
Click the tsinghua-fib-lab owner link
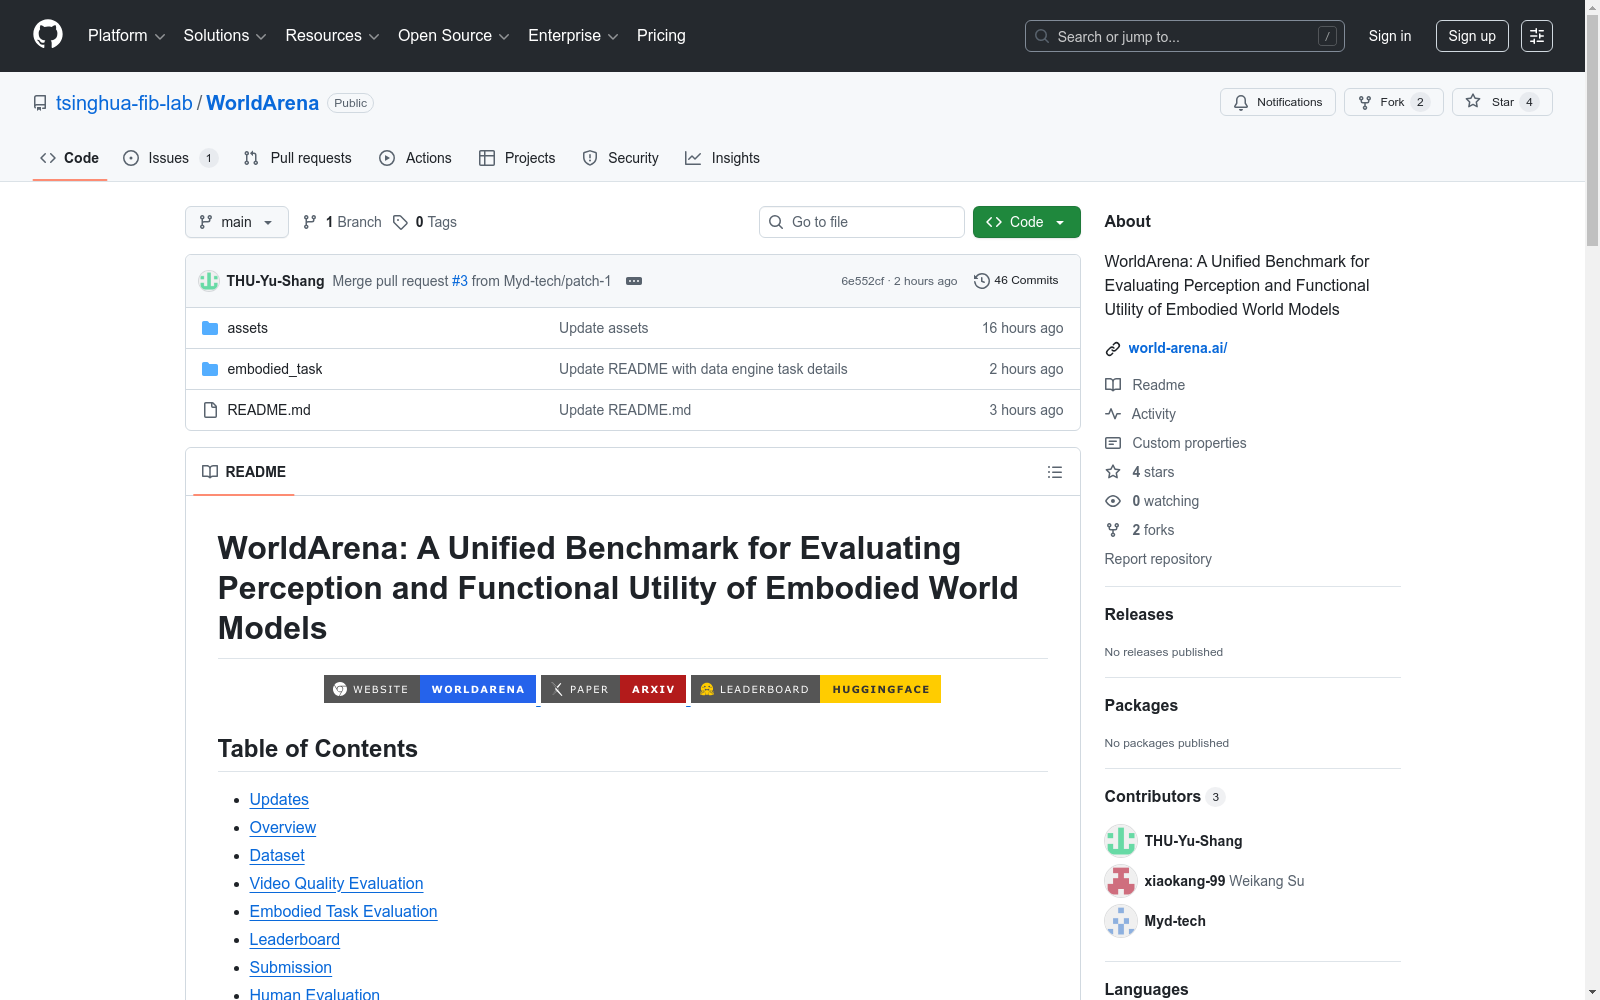click(x=124, y=103)
